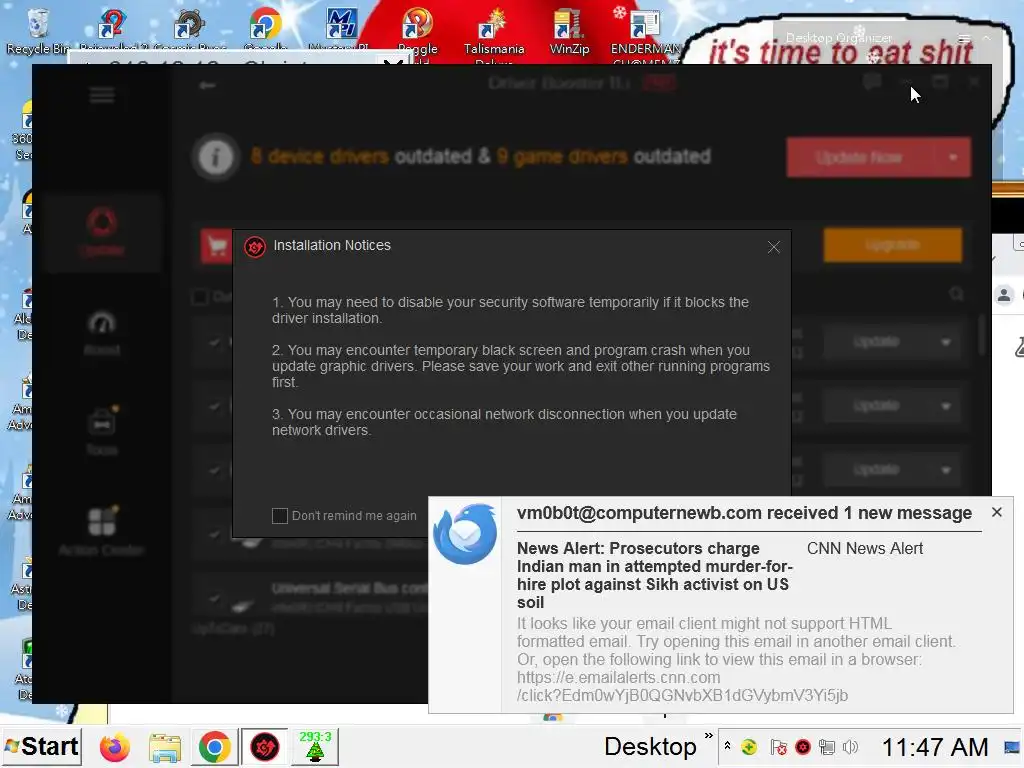Click the search icon above the driver list
1024x768 pixels.
point(956,295)
